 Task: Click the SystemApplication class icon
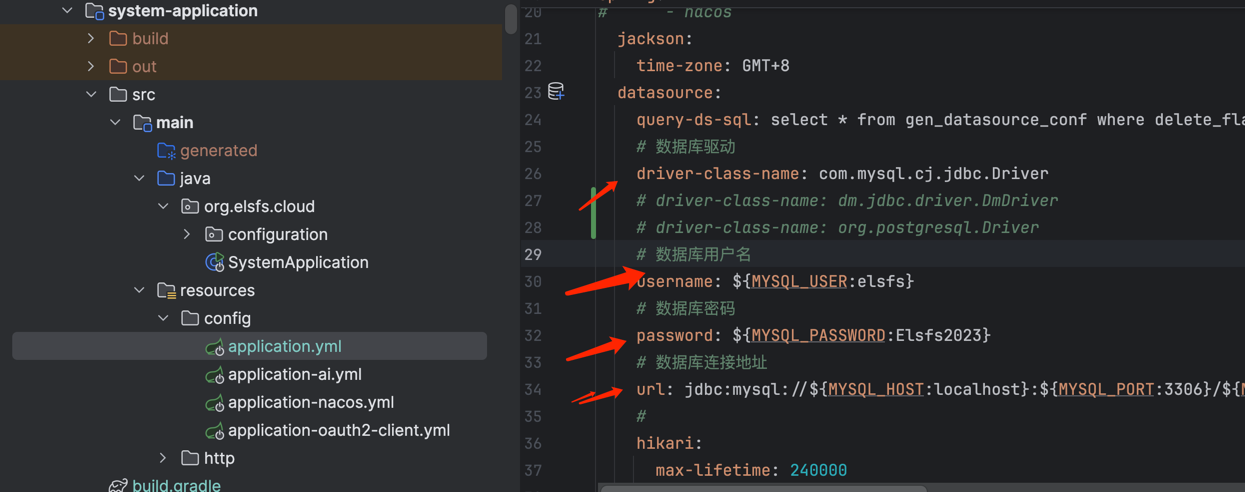point(214,263)
